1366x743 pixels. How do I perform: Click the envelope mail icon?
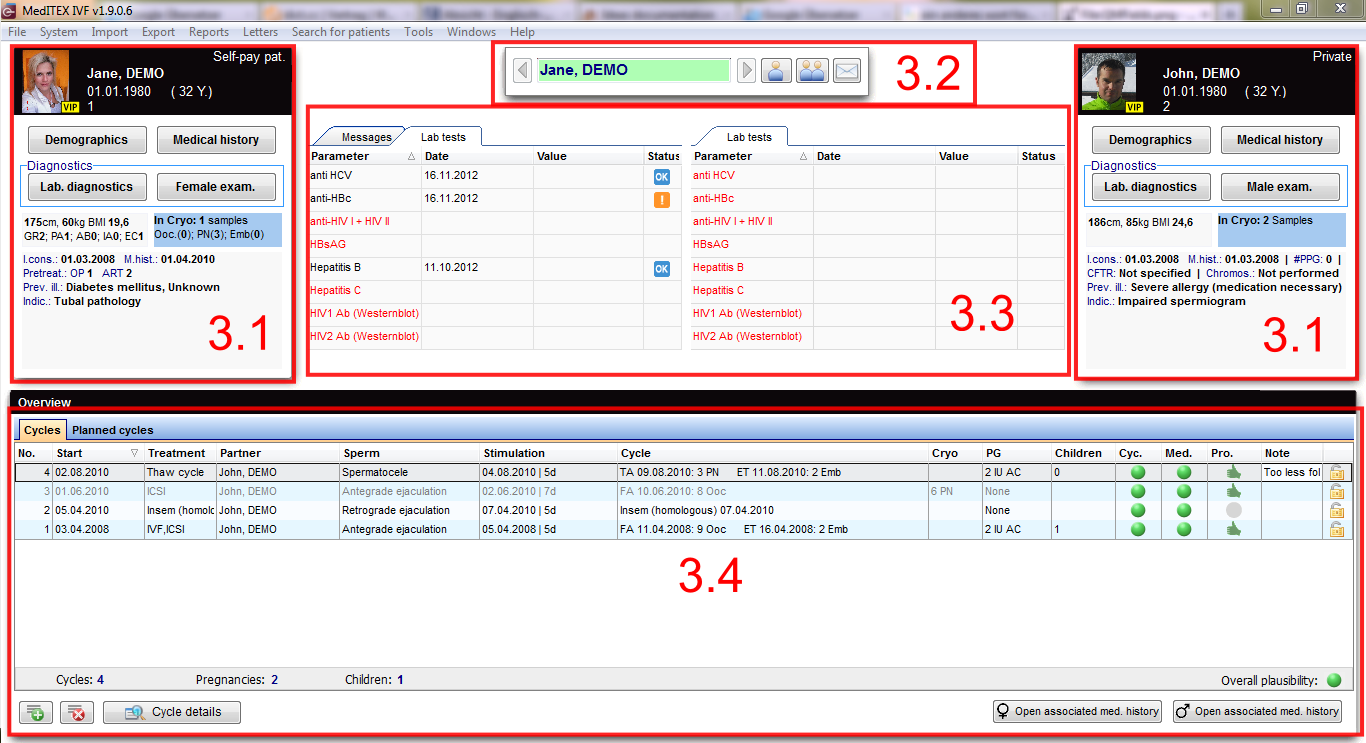point(847,71)
